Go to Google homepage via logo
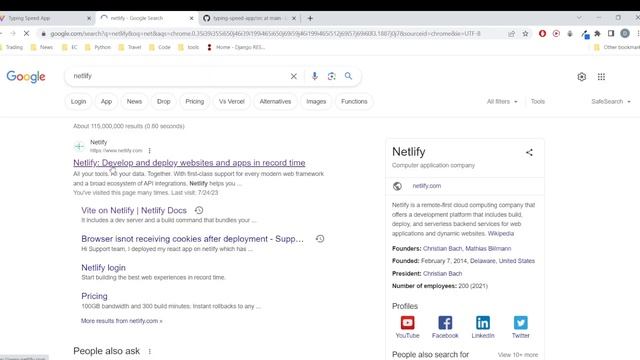 click(26, 77)
